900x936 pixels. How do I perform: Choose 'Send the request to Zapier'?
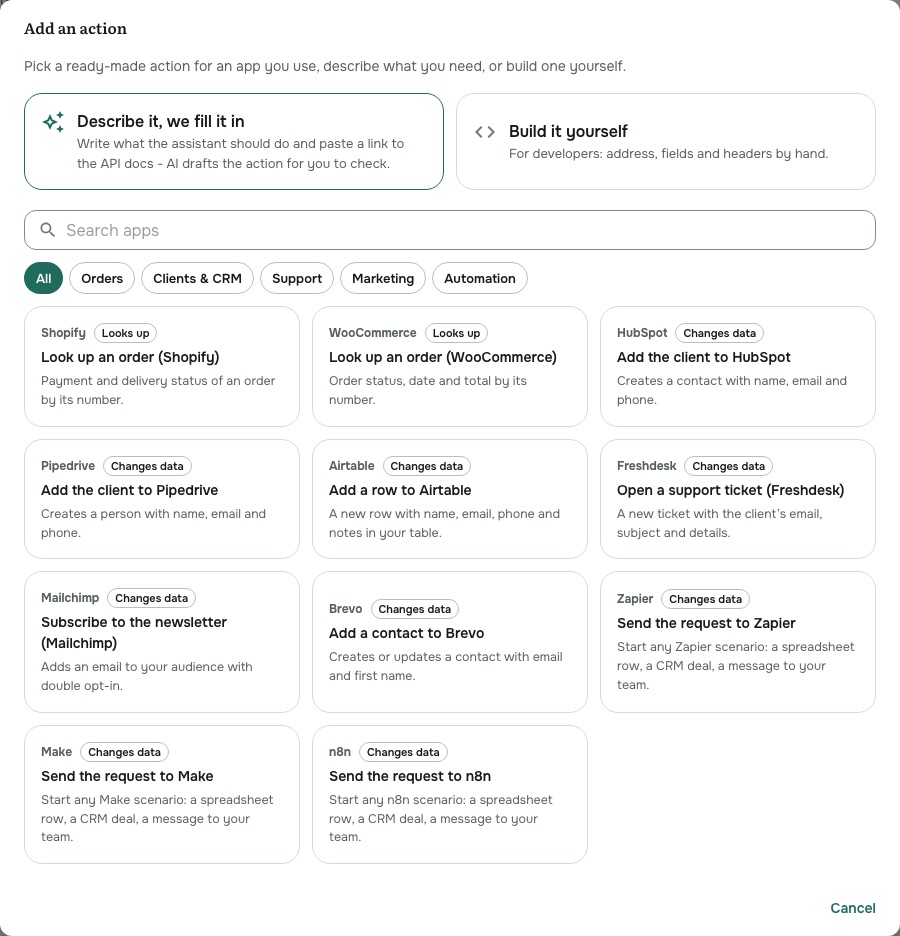pyautogui.click(x=738, y=642)
